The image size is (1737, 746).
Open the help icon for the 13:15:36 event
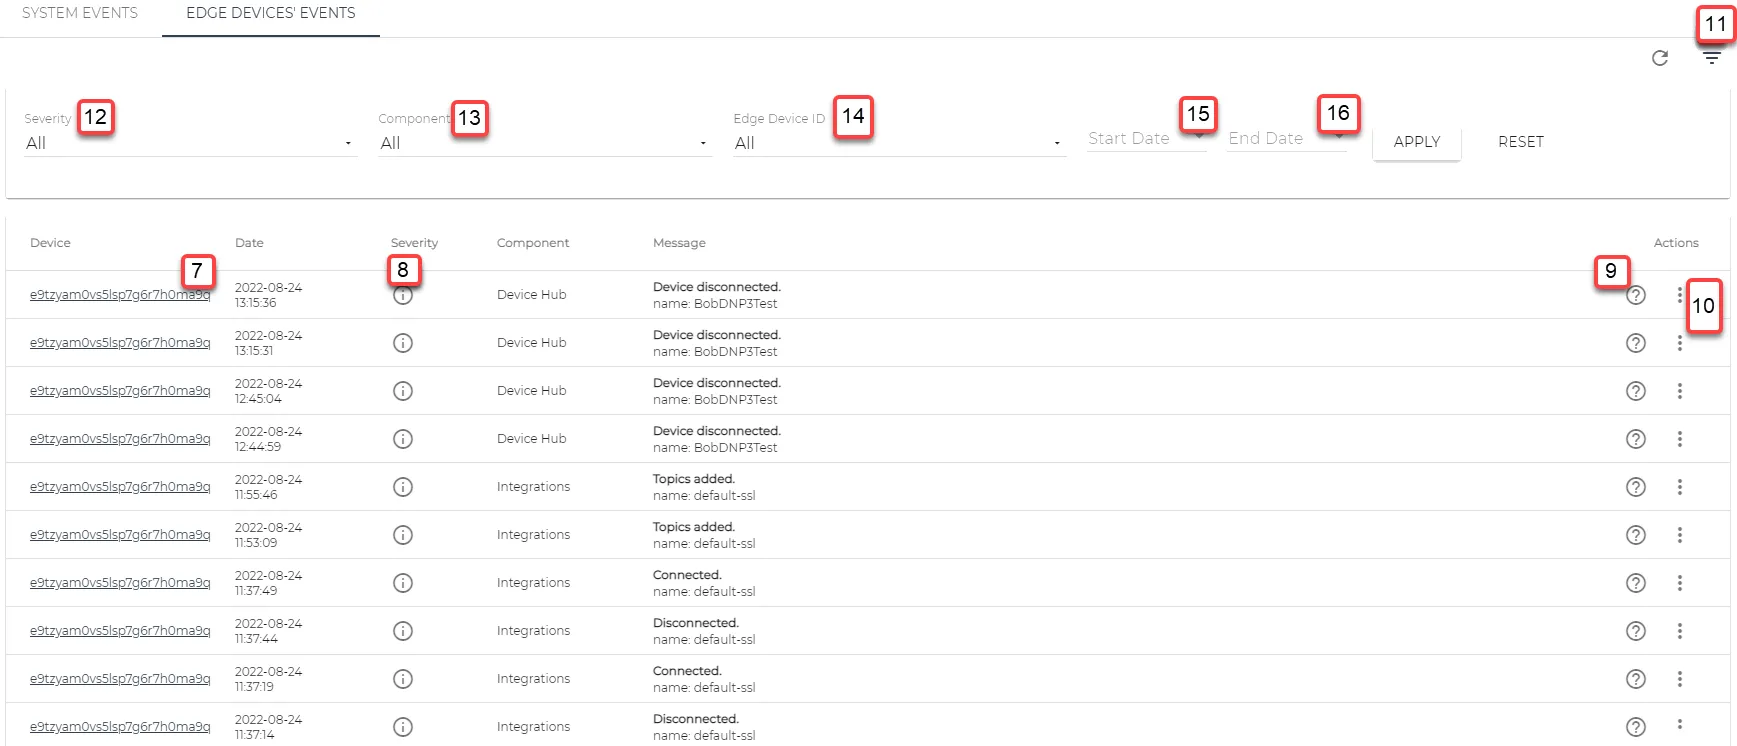pos(1636,295)
